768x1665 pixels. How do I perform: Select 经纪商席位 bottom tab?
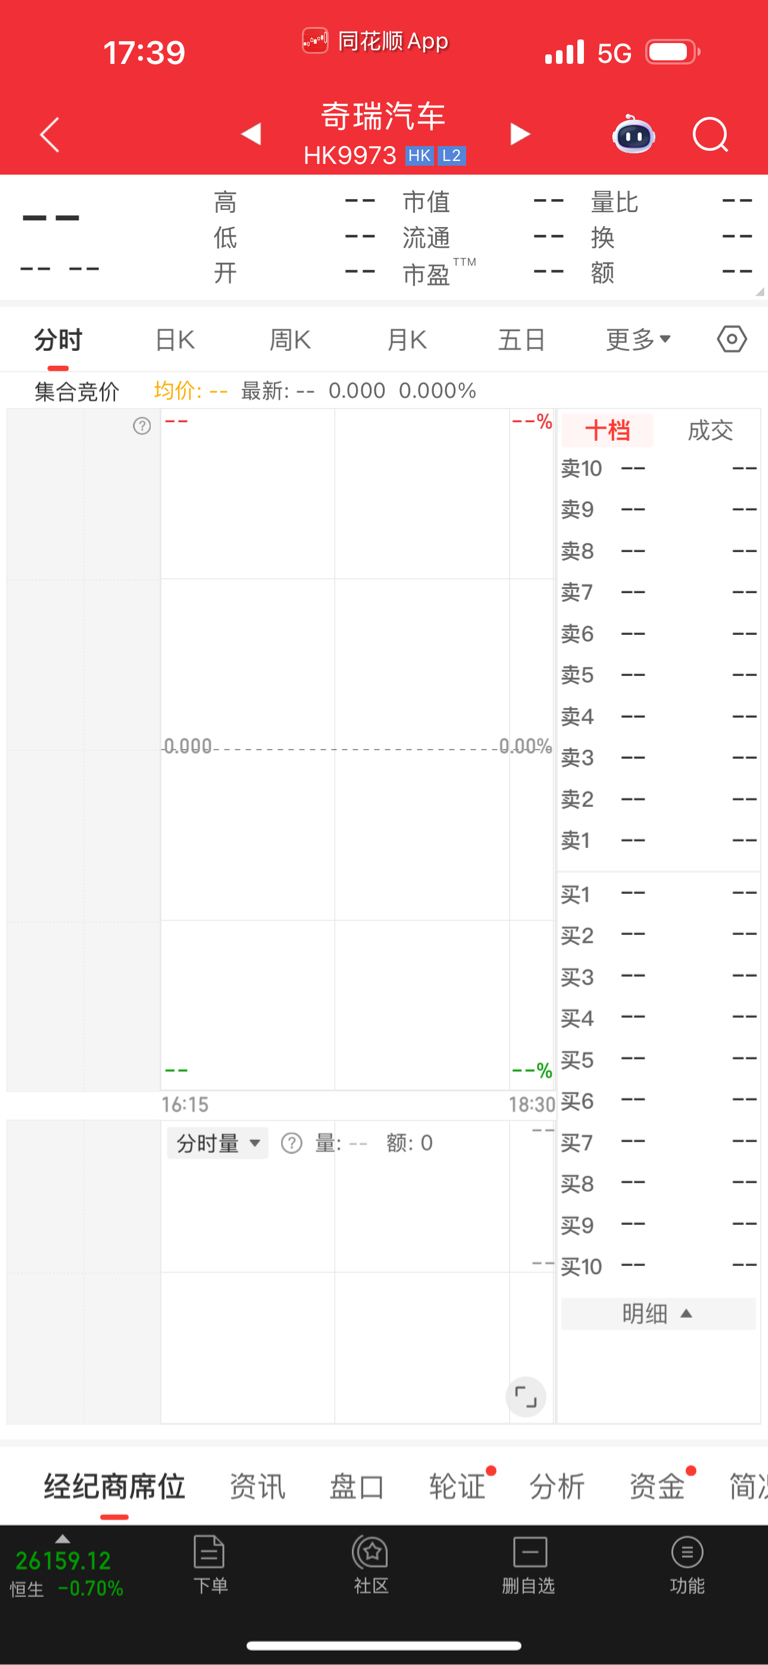114,1486
